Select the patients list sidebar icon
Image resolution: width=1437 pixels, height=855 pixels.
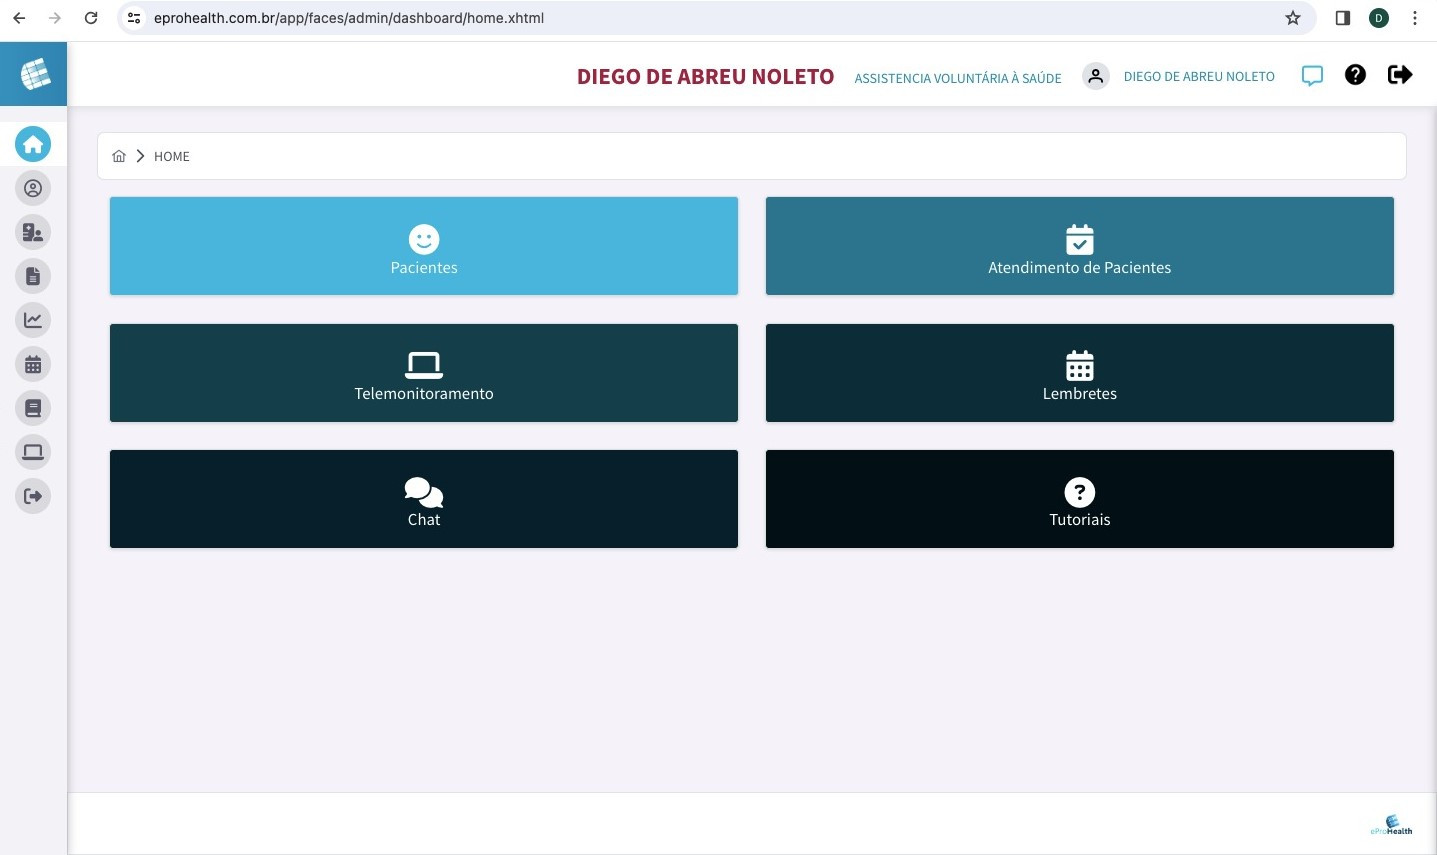click(x=33, y=232)
